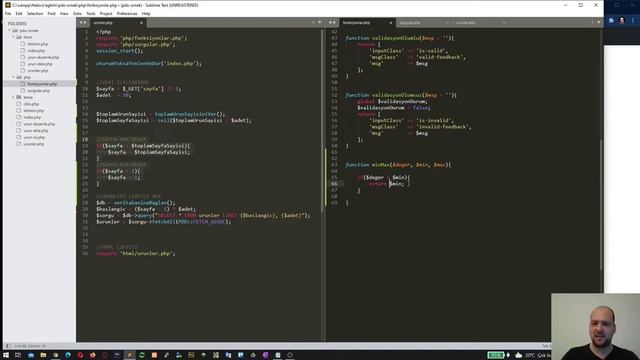Open Windows Start button

click(6, 355)
